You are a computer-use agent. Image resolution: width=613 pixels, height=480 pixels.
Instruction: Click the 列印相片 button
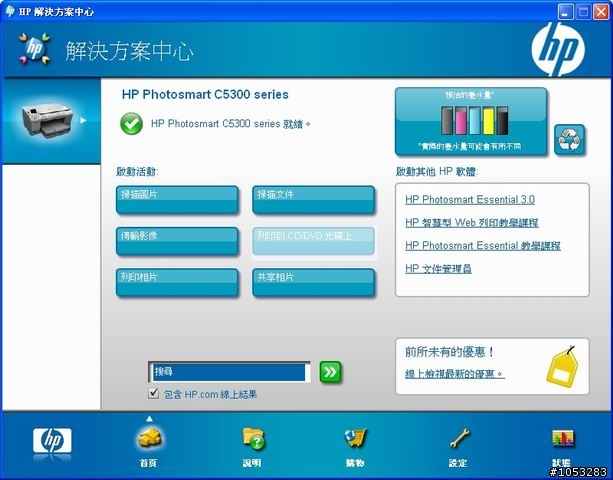pyautogui.click(x=177, y=282)
